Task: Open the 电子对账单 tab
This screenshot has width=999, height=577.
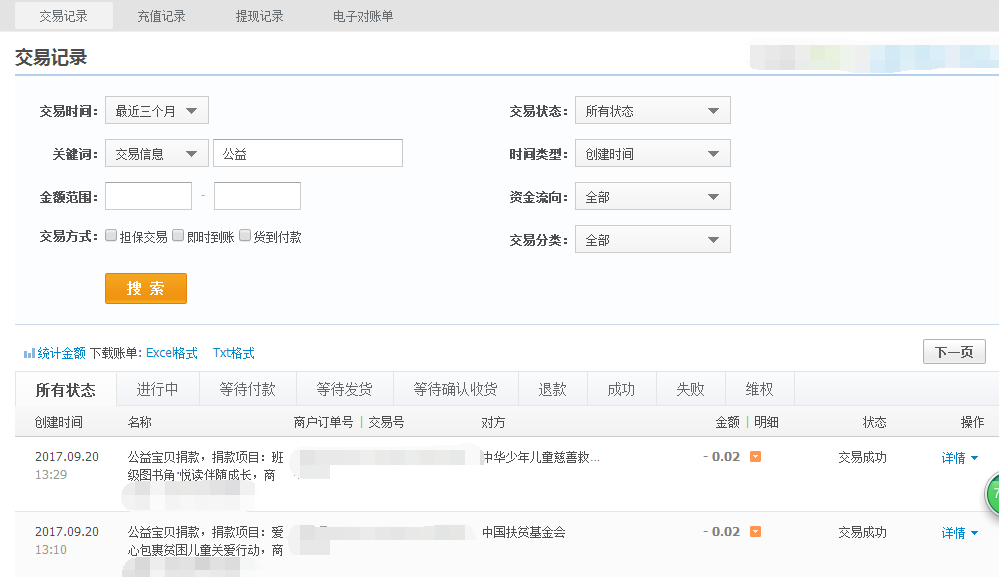Action: point(363,16)
